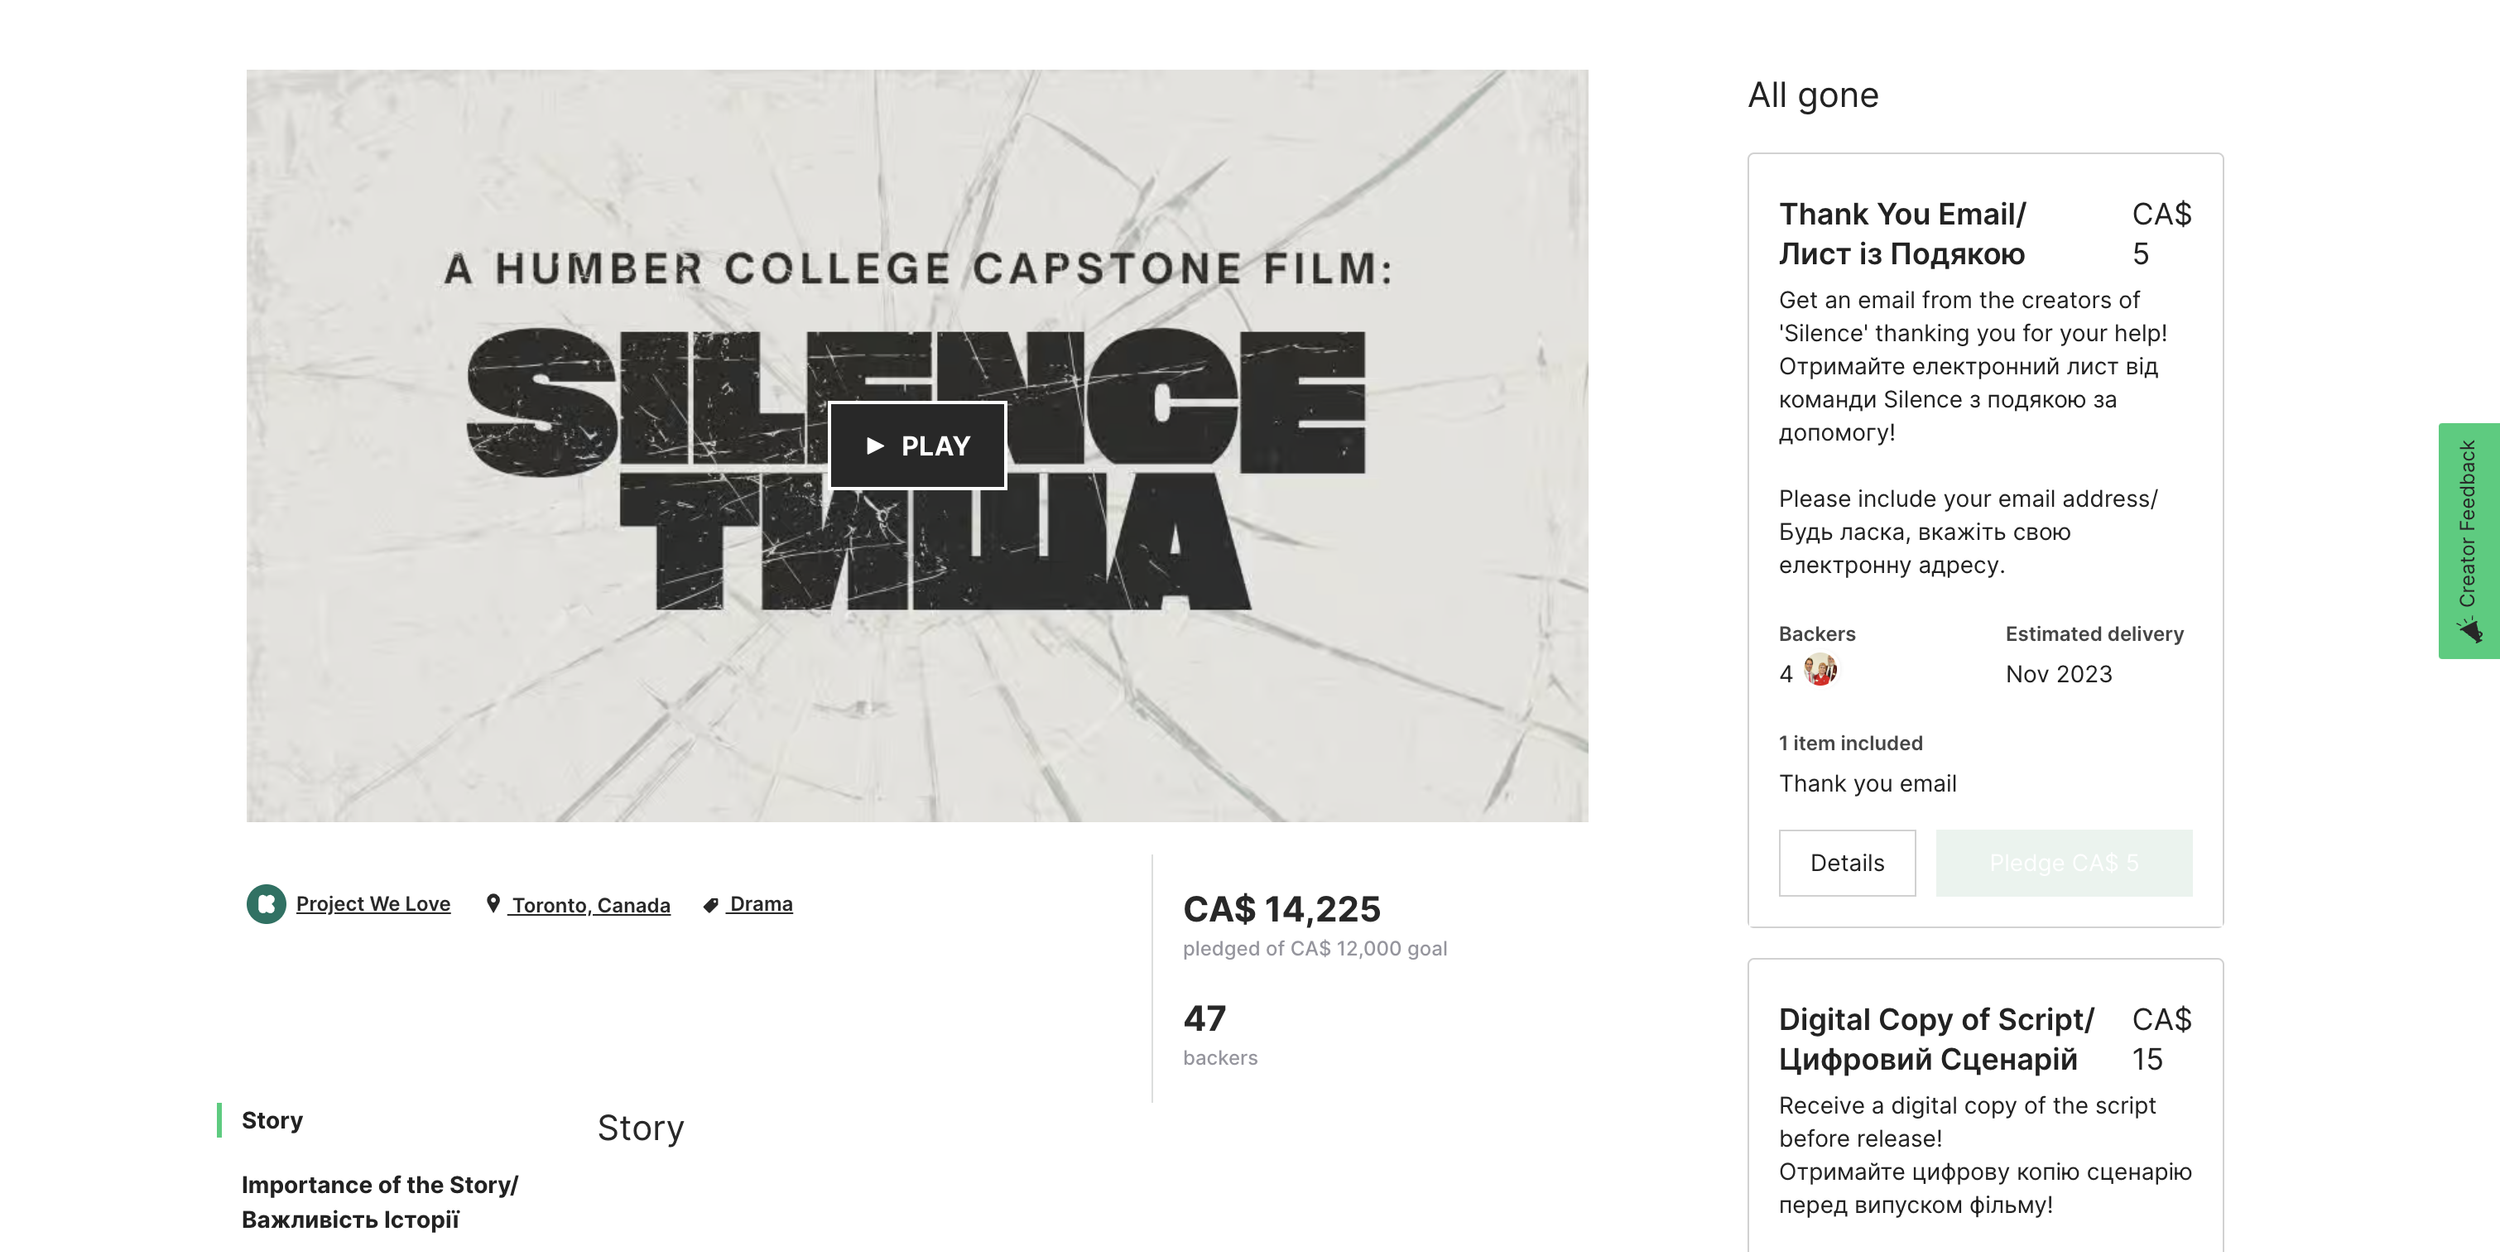Open the Creator Feedback side tab
This screenshot has height=1252, width=2500.
pyautogui.click(x=2467, y=525)
